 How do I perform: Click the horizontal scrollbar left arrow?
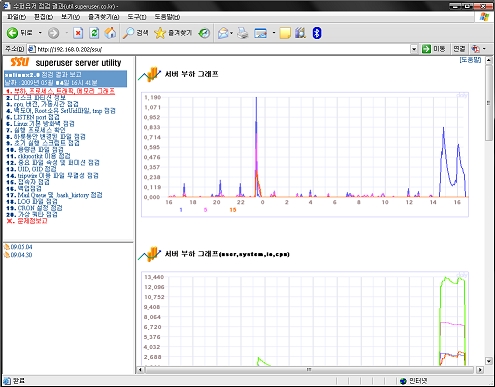pyautogui.click(x=140, y=370)
